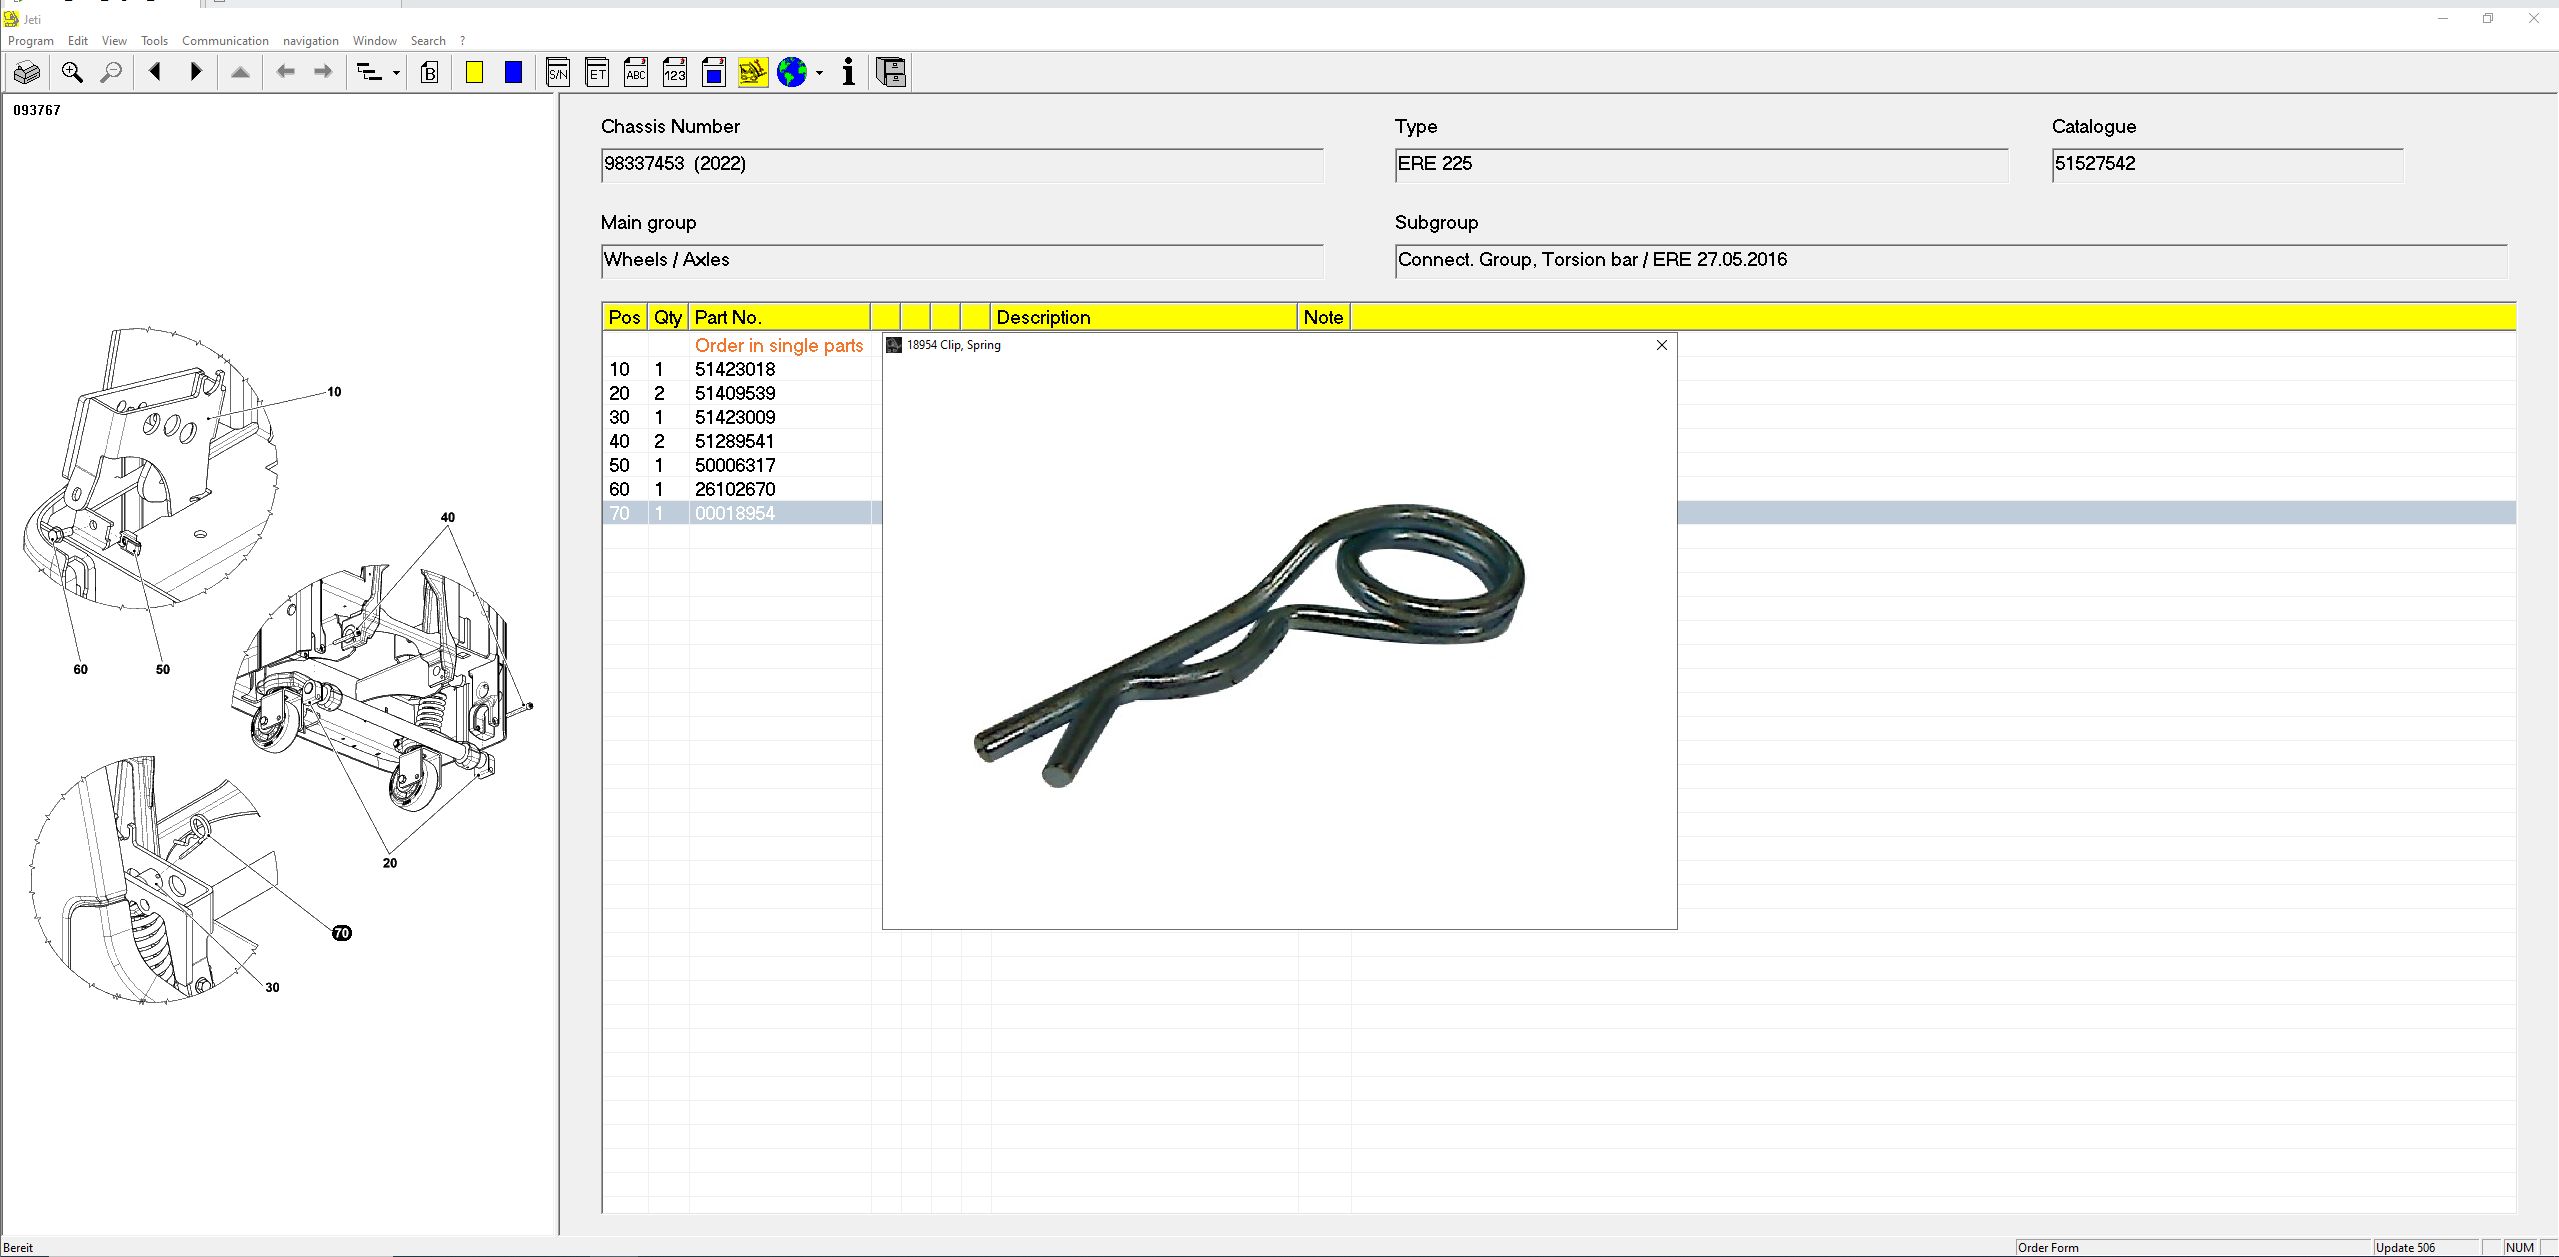Click the globe language icon
The width and height of the screenshot is (2559, 1257).
click(x=792, y=72)
